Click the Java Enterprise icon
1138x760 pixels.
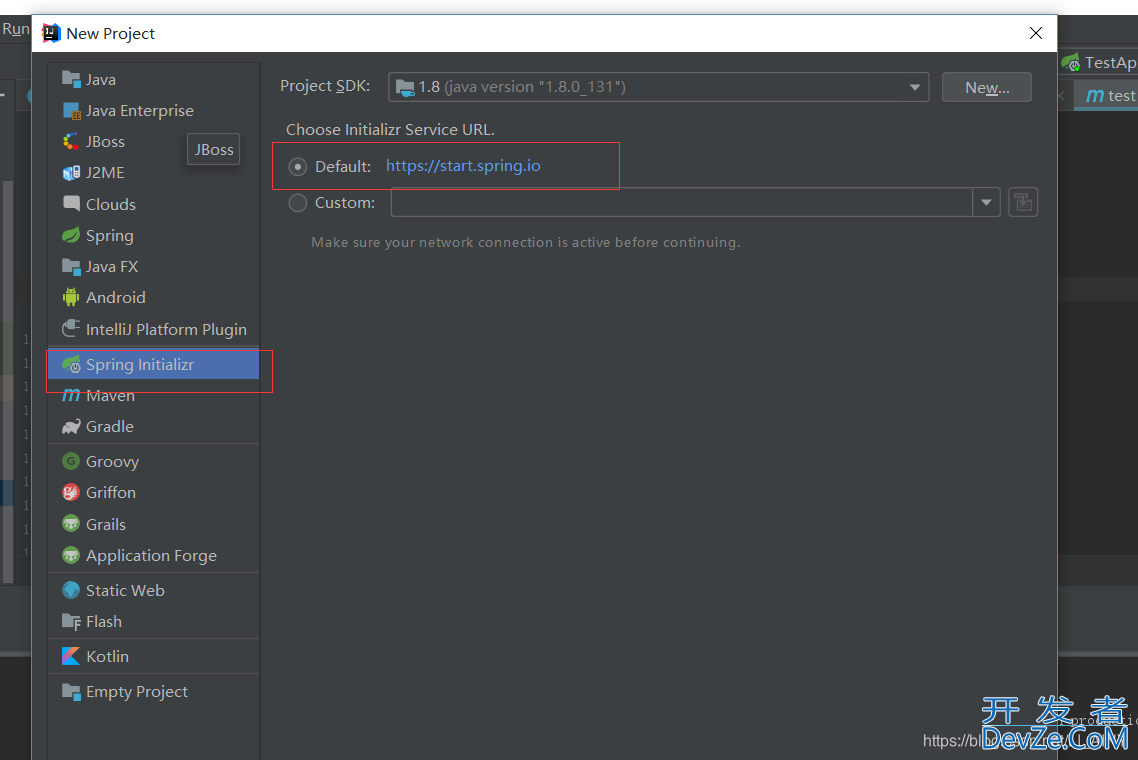click(71, 110)
